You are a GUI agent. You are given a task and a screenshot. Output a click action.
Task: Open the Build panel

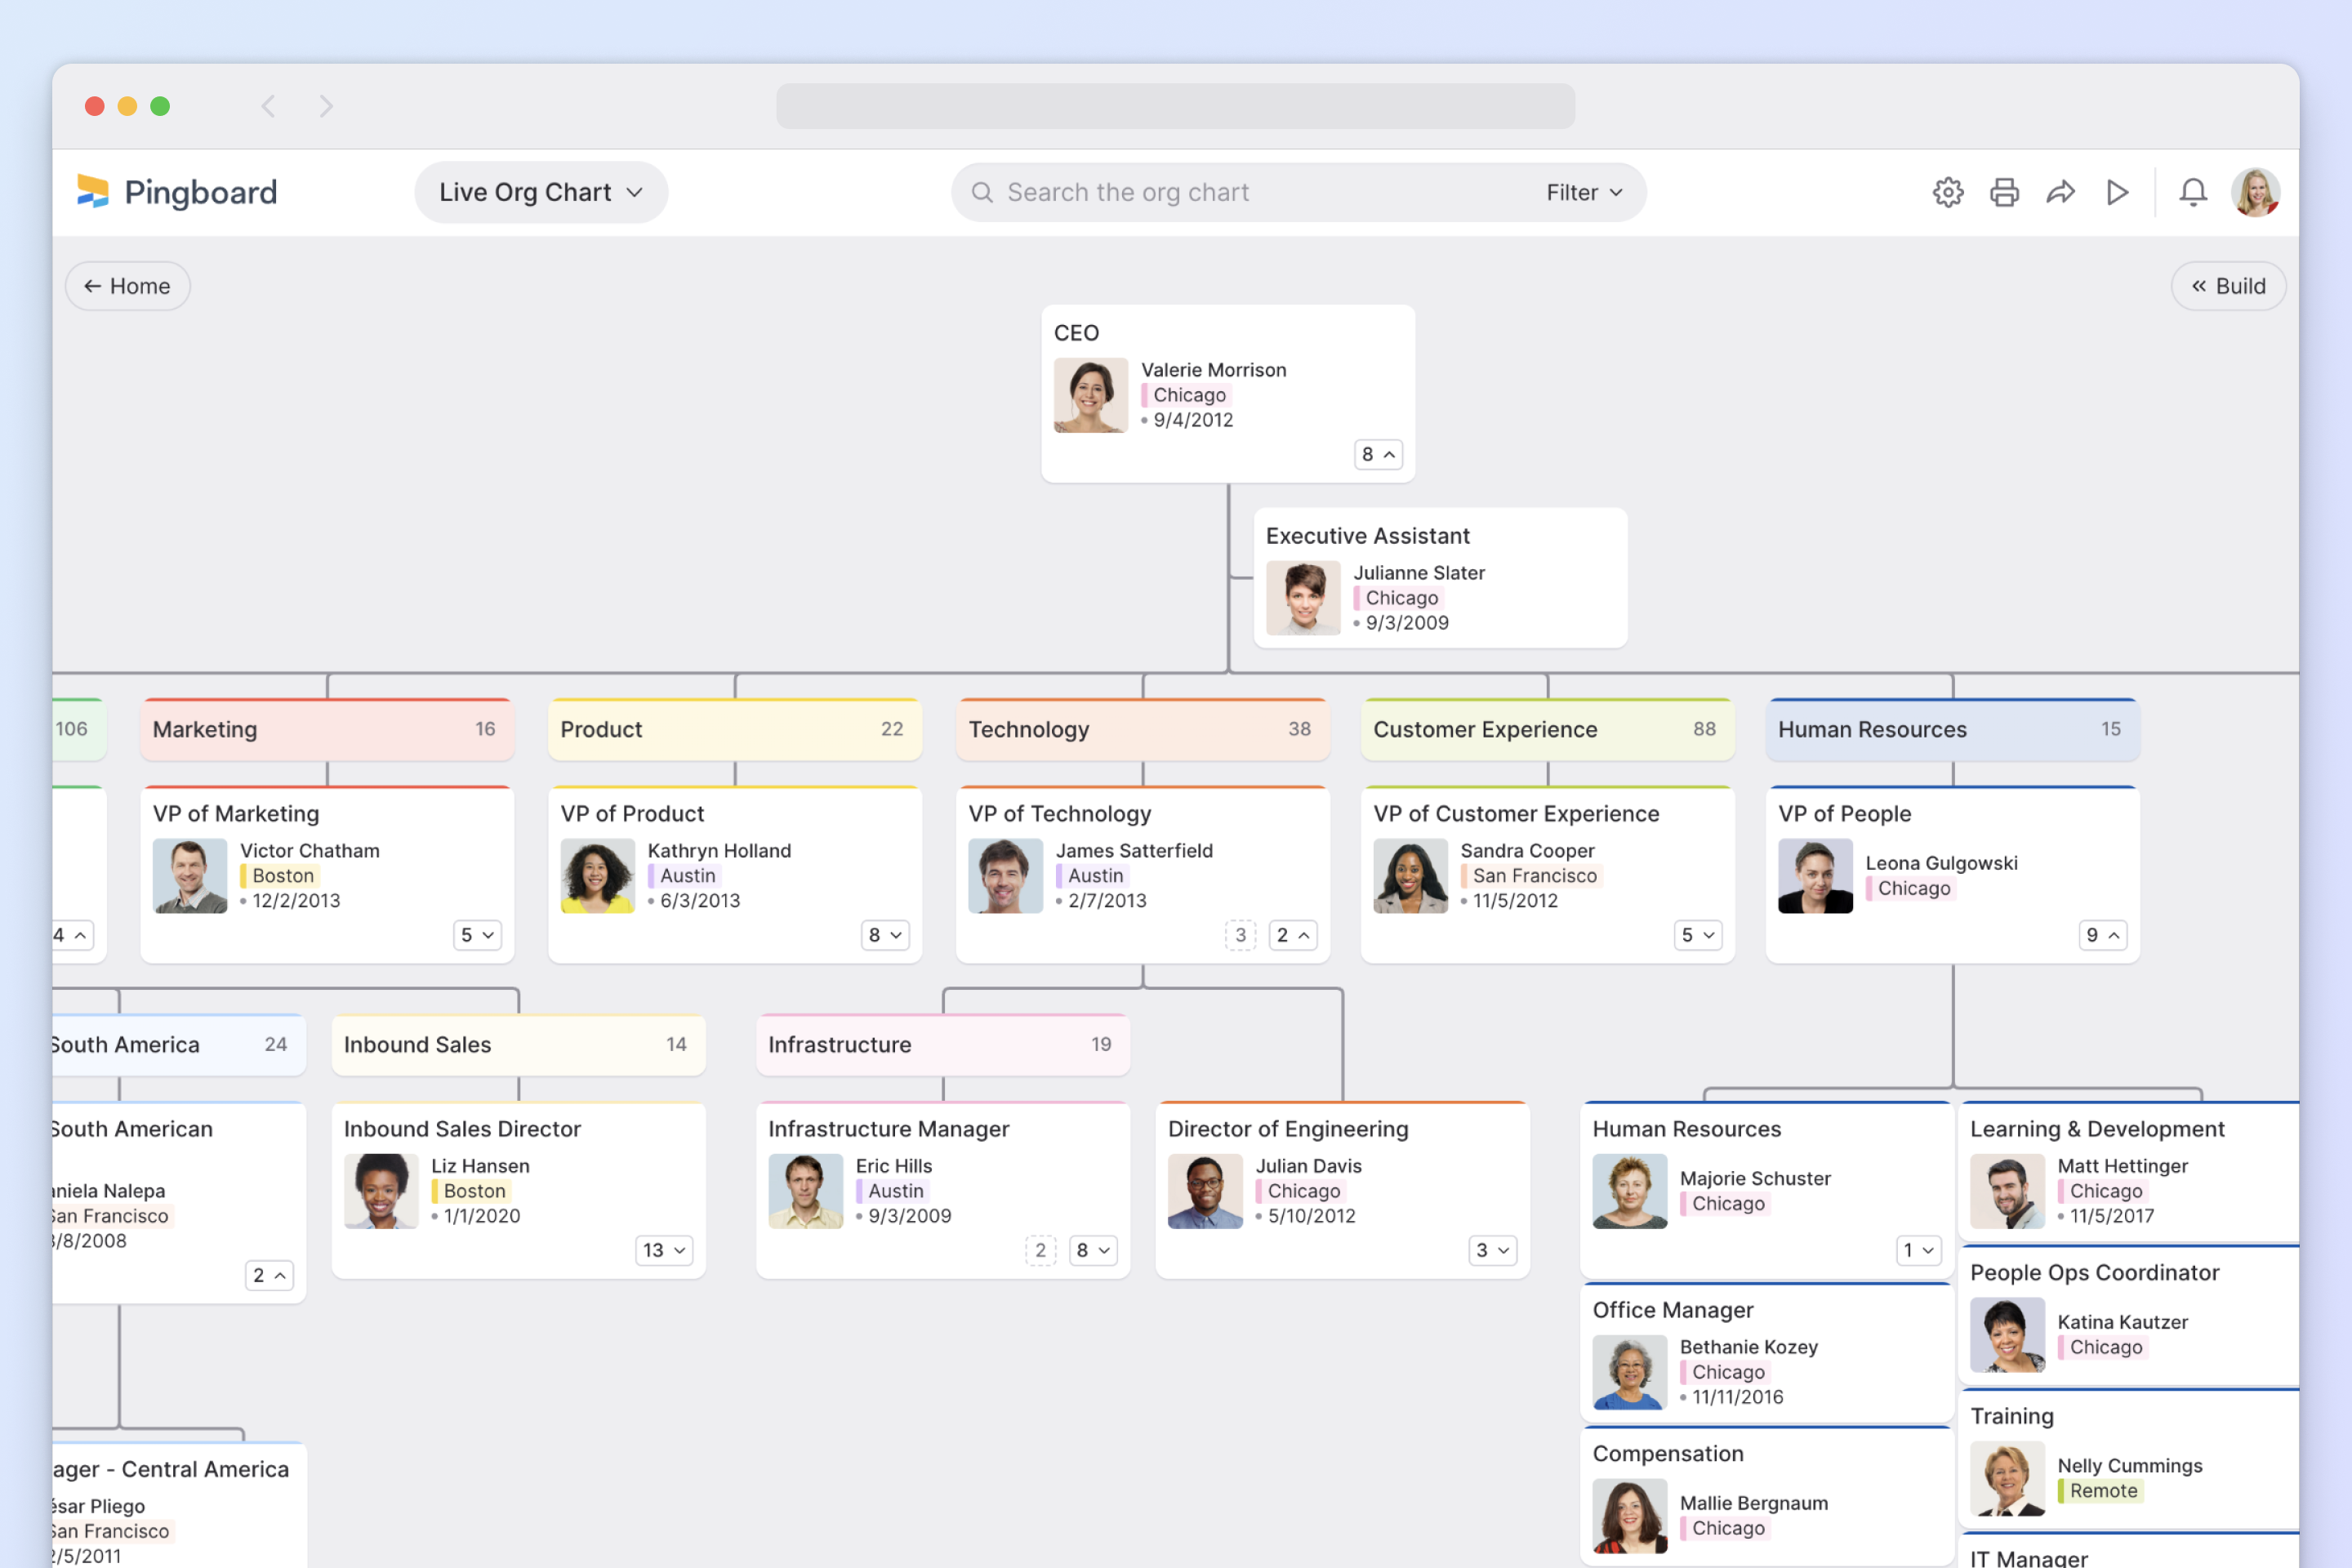tap(2228, 285)
